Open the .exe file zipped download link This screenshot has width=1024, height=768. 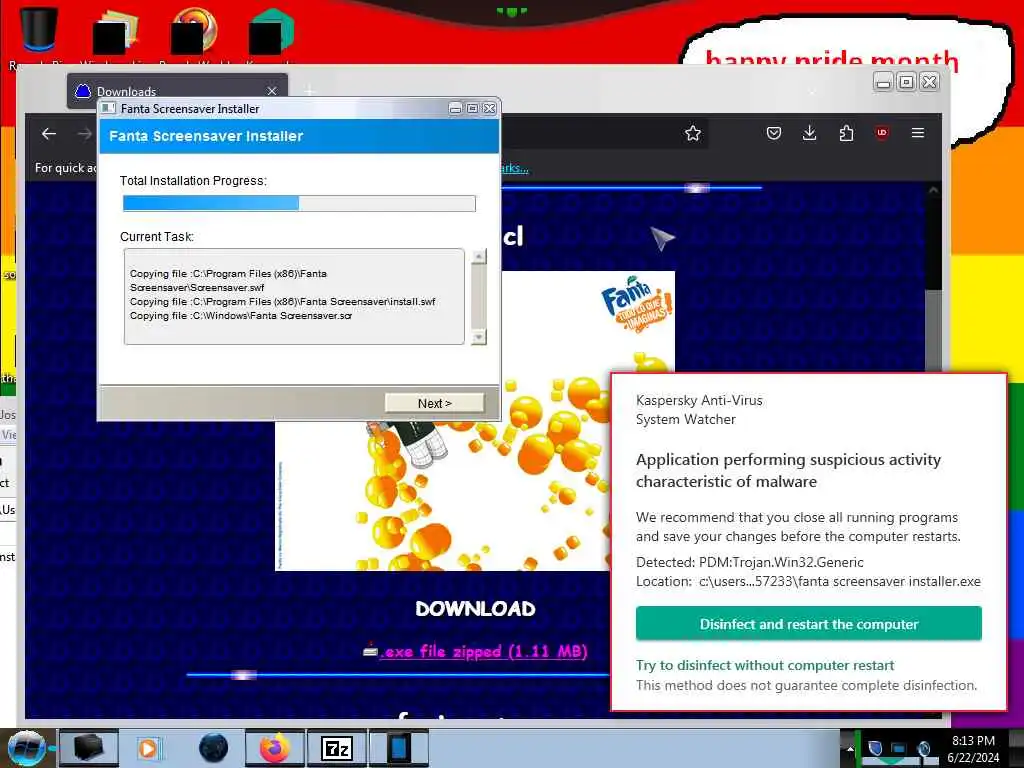point(483,651)
